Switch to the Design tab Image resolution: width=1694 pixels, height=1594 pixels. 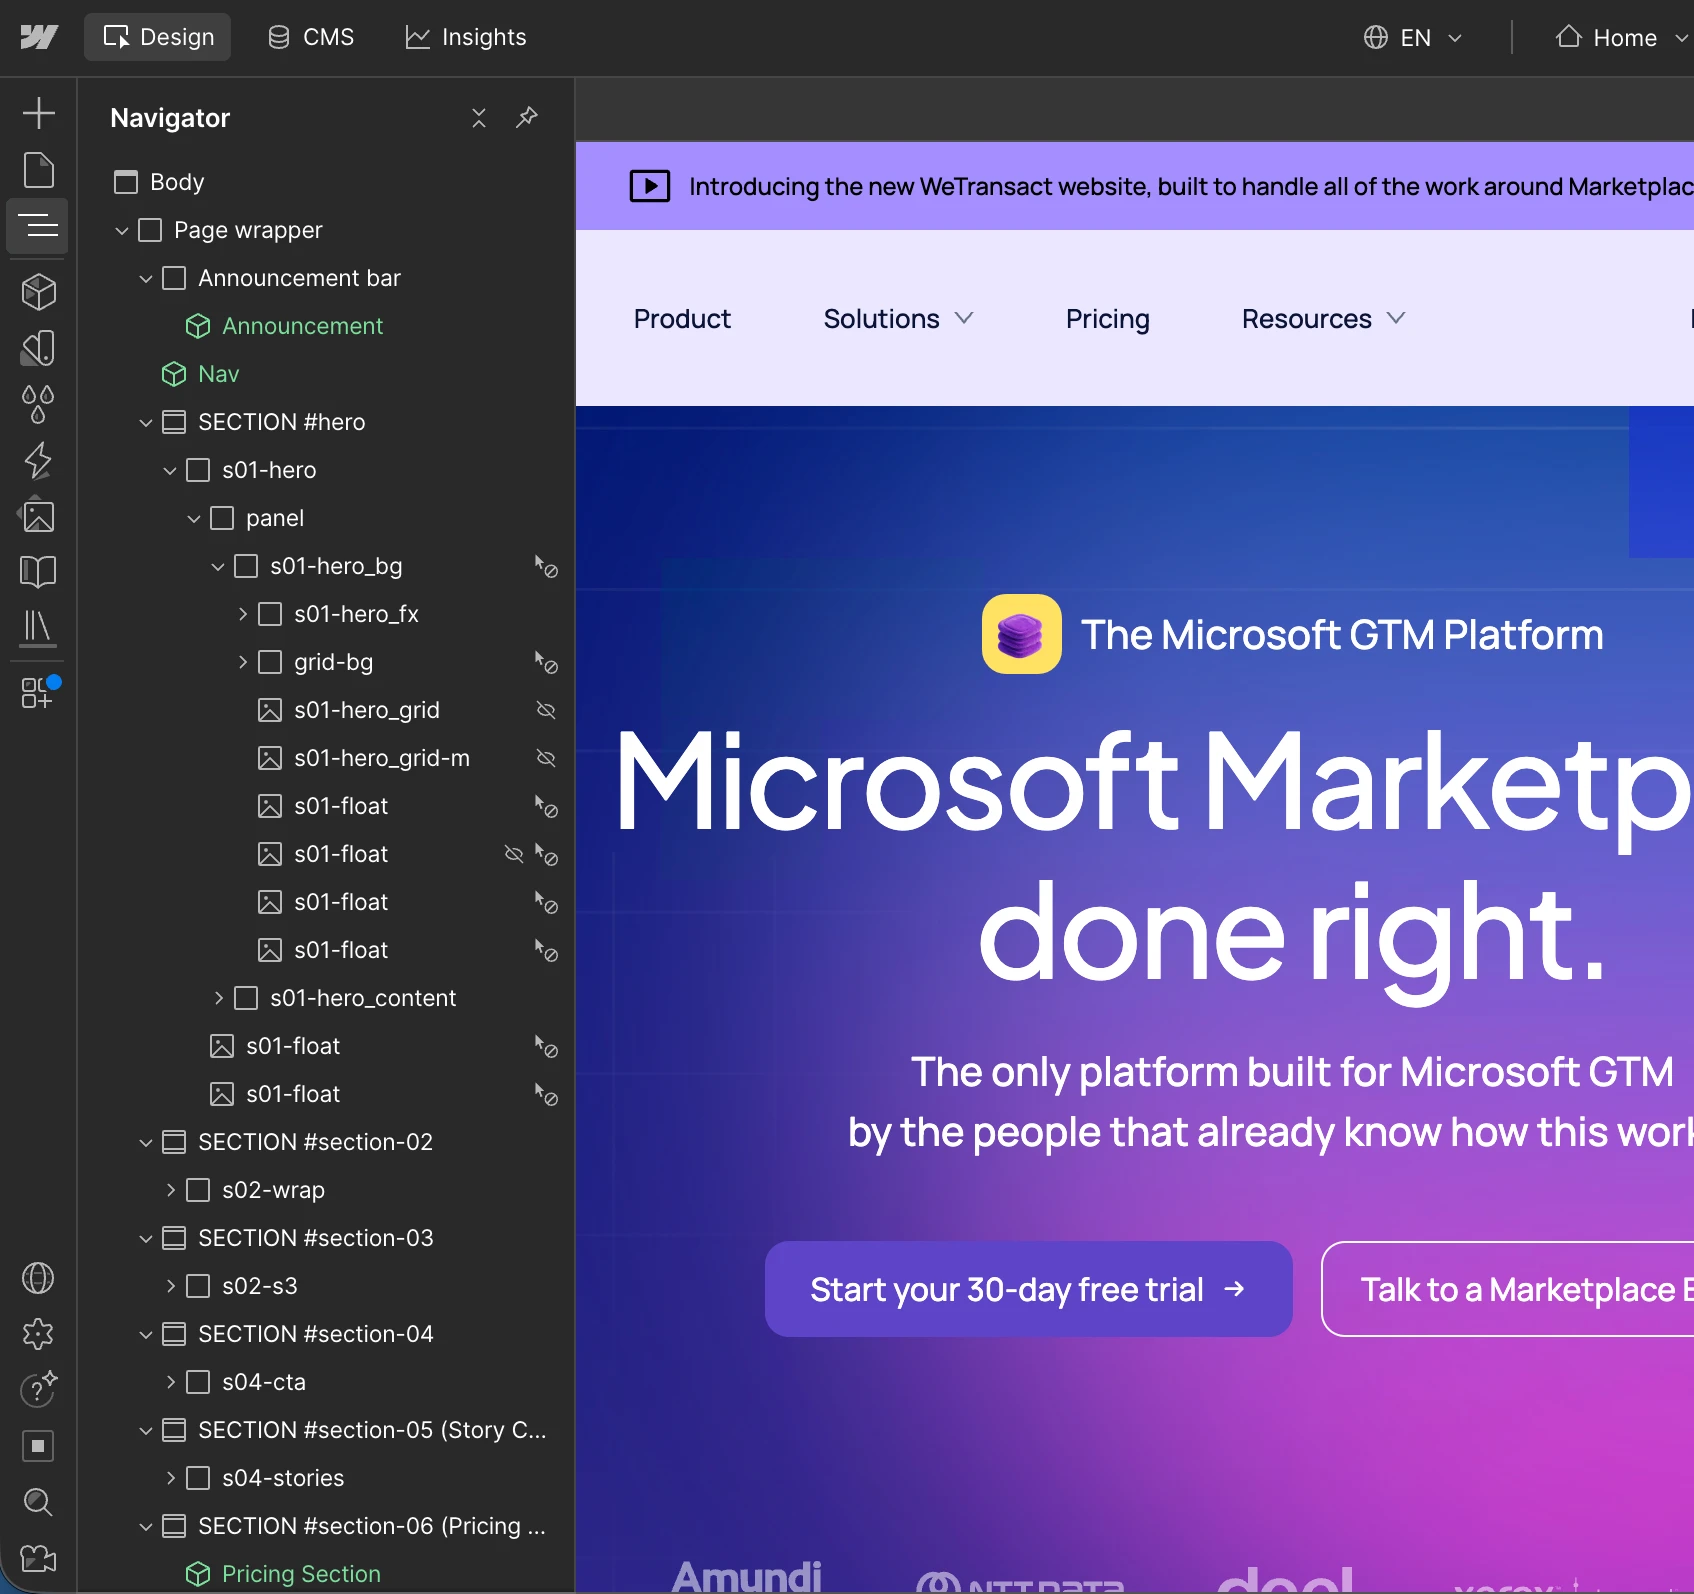[x=158, y=37]
